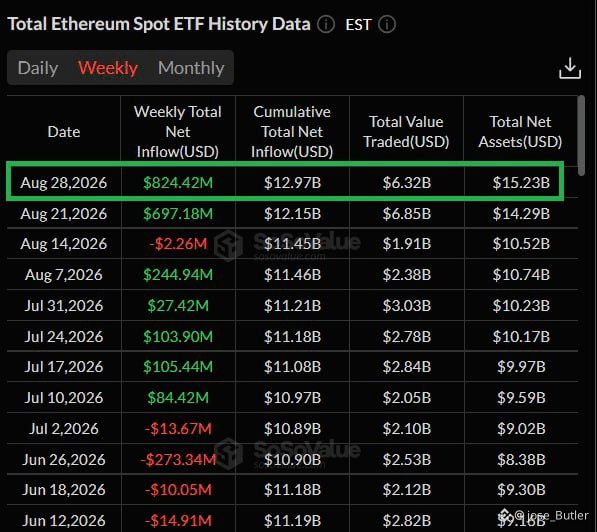The image size is (597, 532).
Task: Click the $824.42M inflow value
Action: tap(178, 183)
